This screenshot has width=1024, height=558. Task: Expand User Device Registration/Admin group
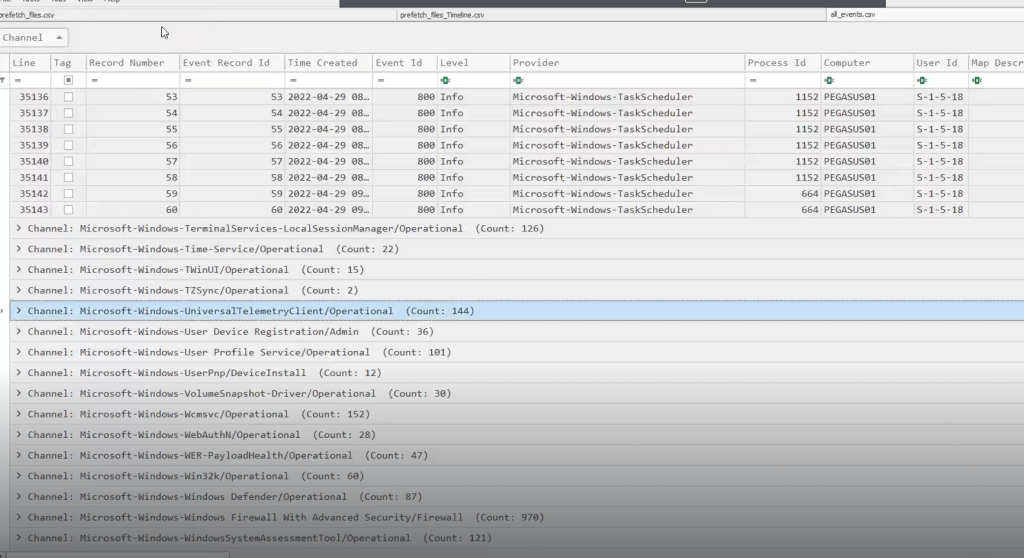point(18,332)
